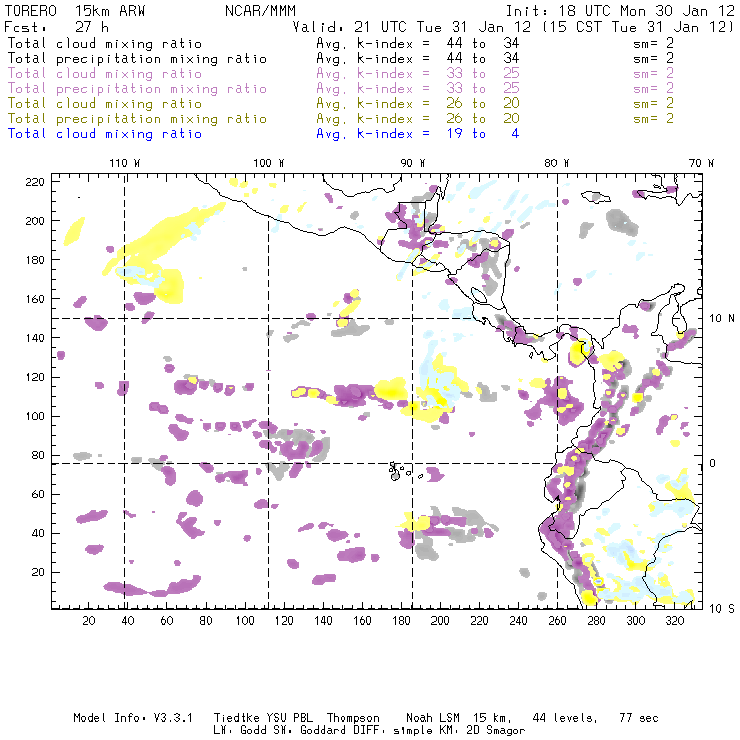
Task: Select the 'Fcst: 27 h' forecast hour text
Action: pos(56,27)
